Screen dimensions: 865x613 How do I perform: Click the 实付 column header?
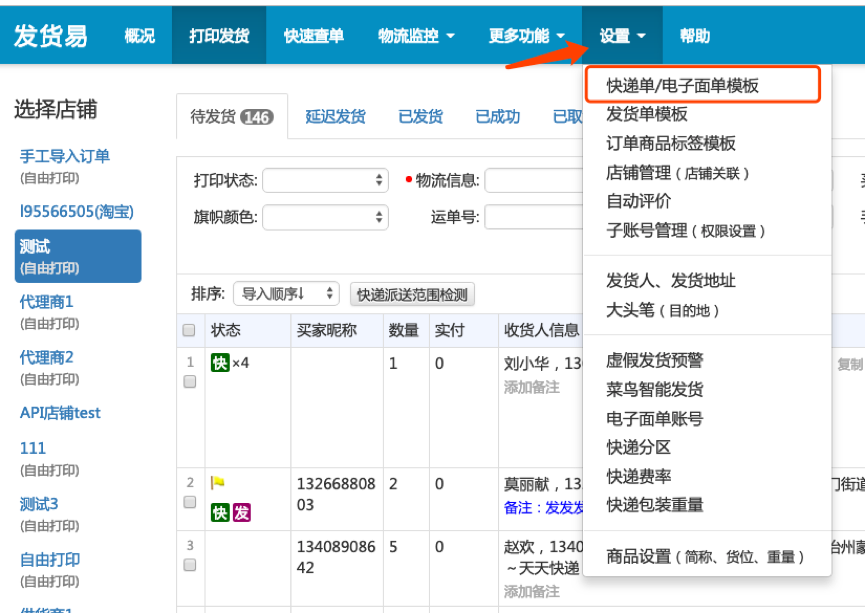449,330
